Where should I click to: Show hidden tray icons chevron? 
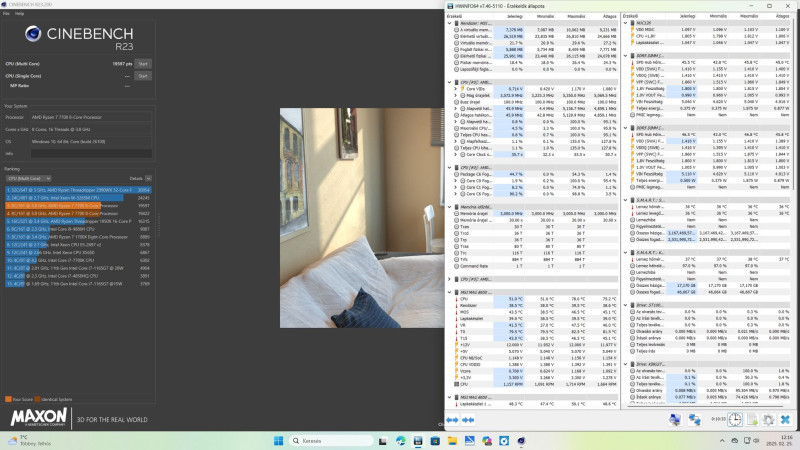[x=722, y=441]
